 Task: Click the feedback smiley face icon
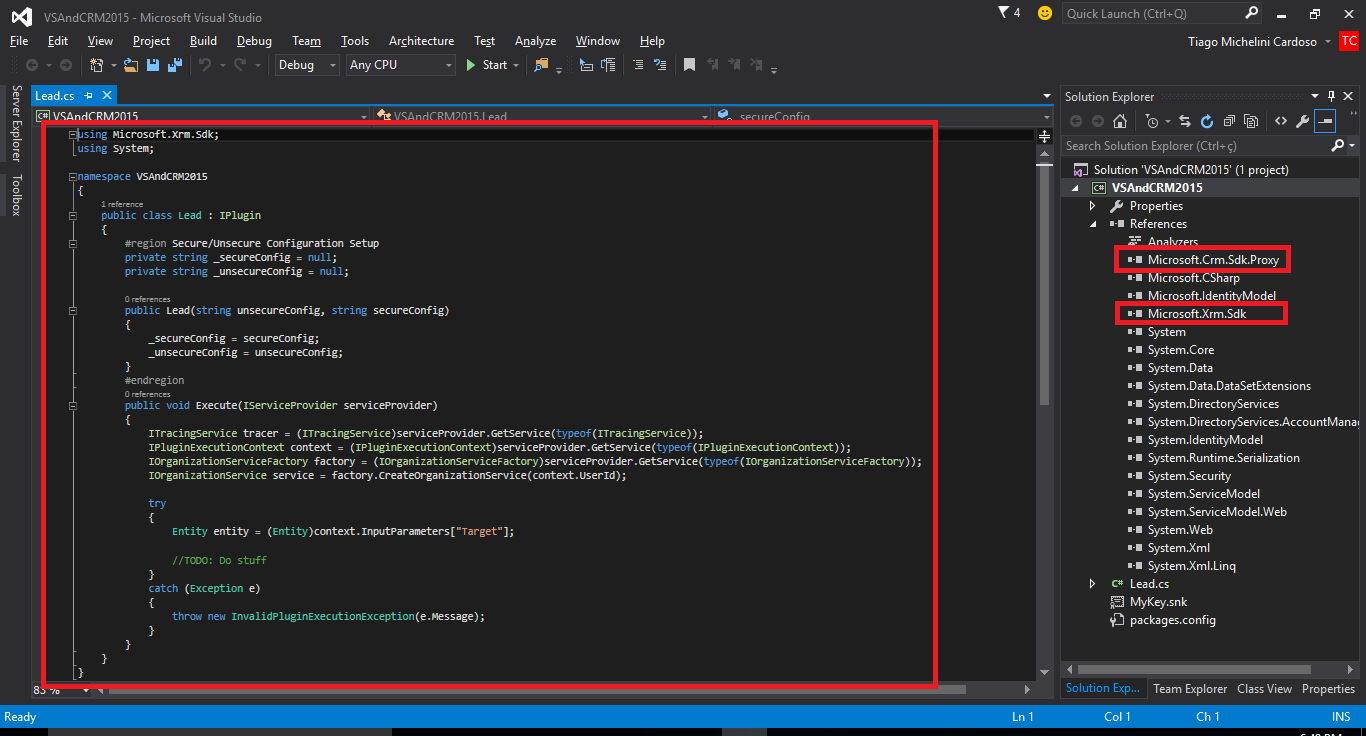coord(1045,13)
